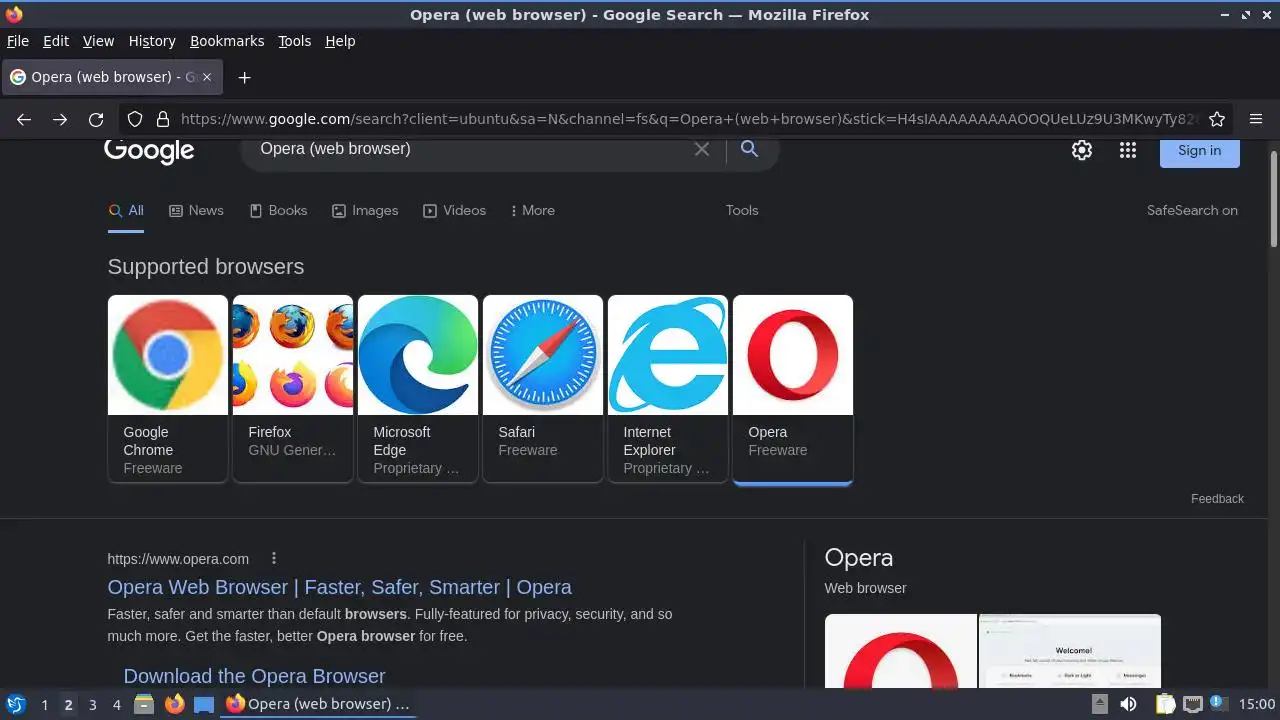
Task: Switch to workspace 4
Action: pos(116,705)
